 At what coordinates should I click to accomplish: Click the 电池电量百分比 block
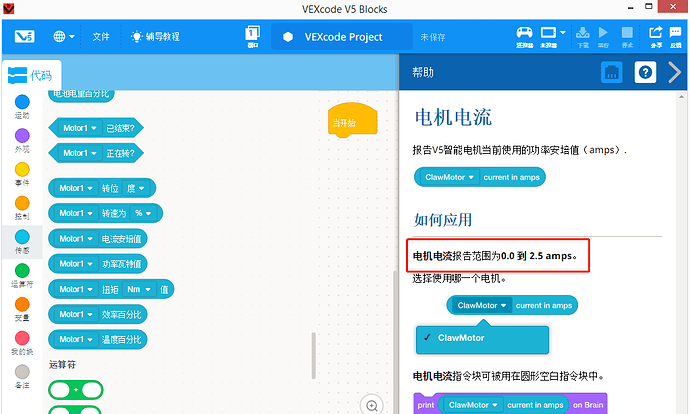coord(81,95)
